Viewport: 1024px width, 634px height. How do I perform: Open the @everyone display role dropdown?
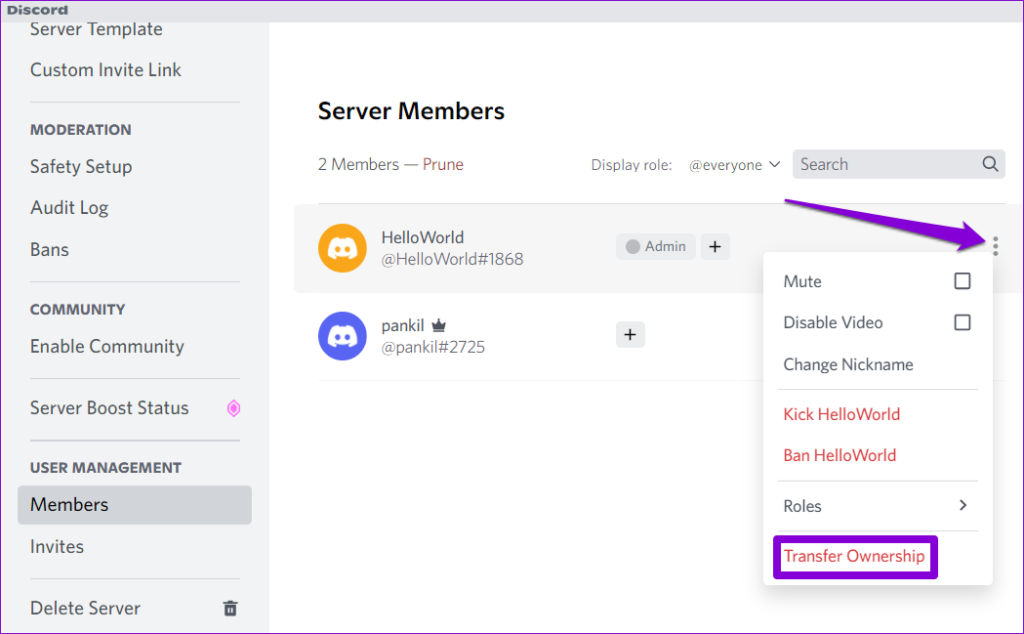735,163
